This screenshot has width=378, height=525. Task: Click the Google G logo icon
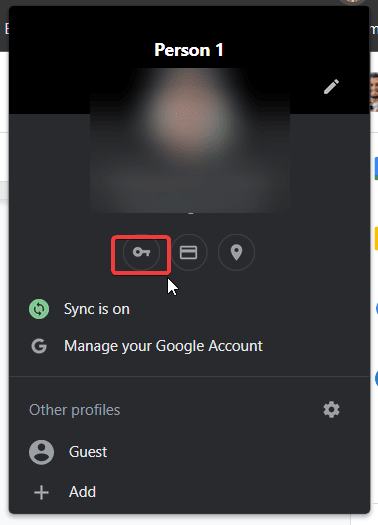pyautogui.click(x=39, y=346)
